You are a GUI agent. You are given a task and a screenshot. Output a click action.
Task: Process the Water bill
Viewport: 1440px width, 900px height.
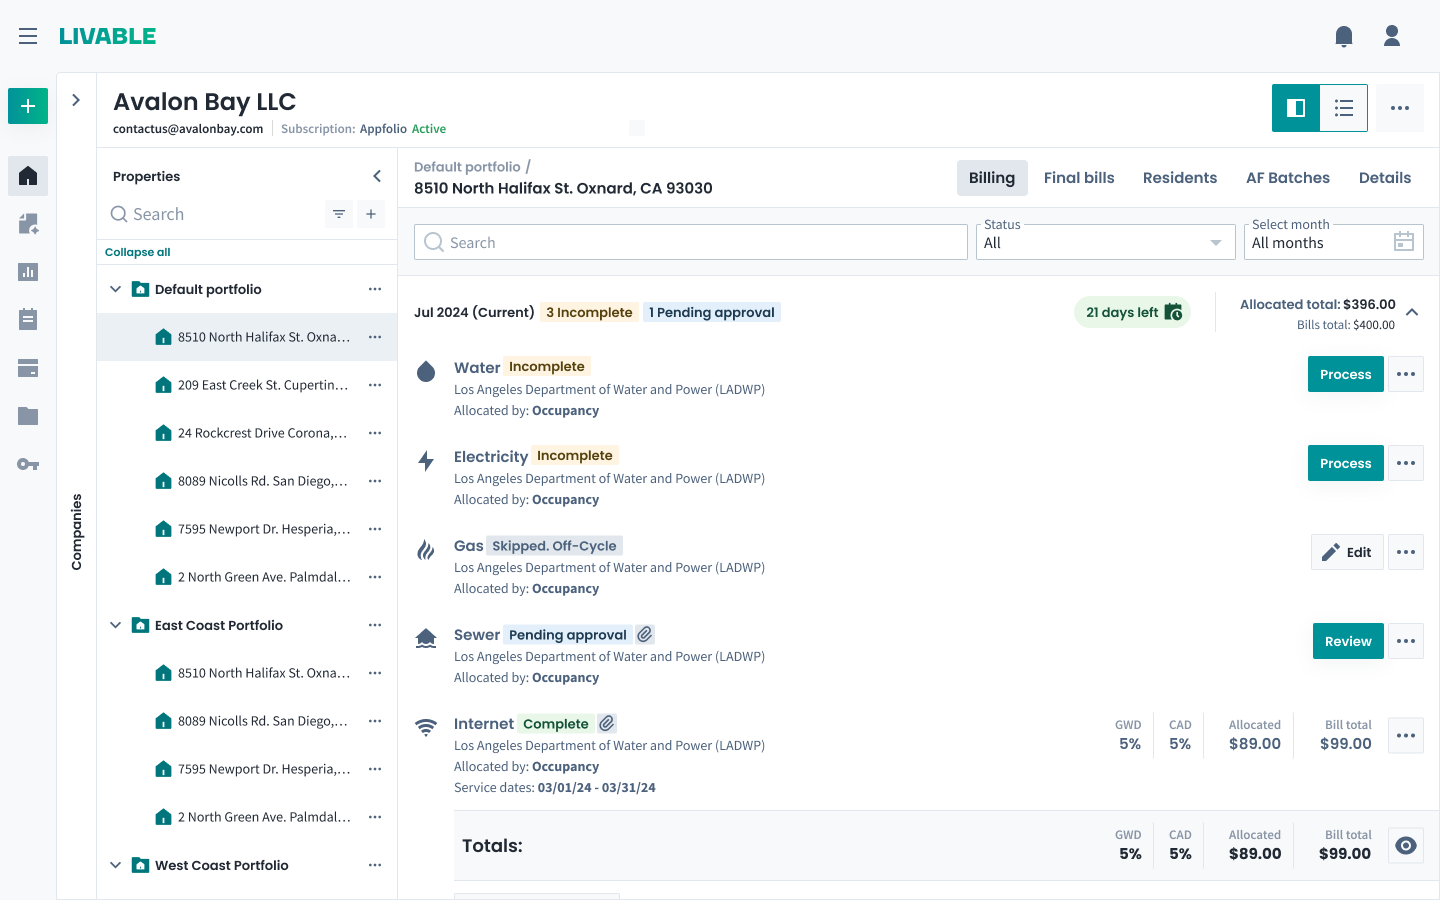1346,374
